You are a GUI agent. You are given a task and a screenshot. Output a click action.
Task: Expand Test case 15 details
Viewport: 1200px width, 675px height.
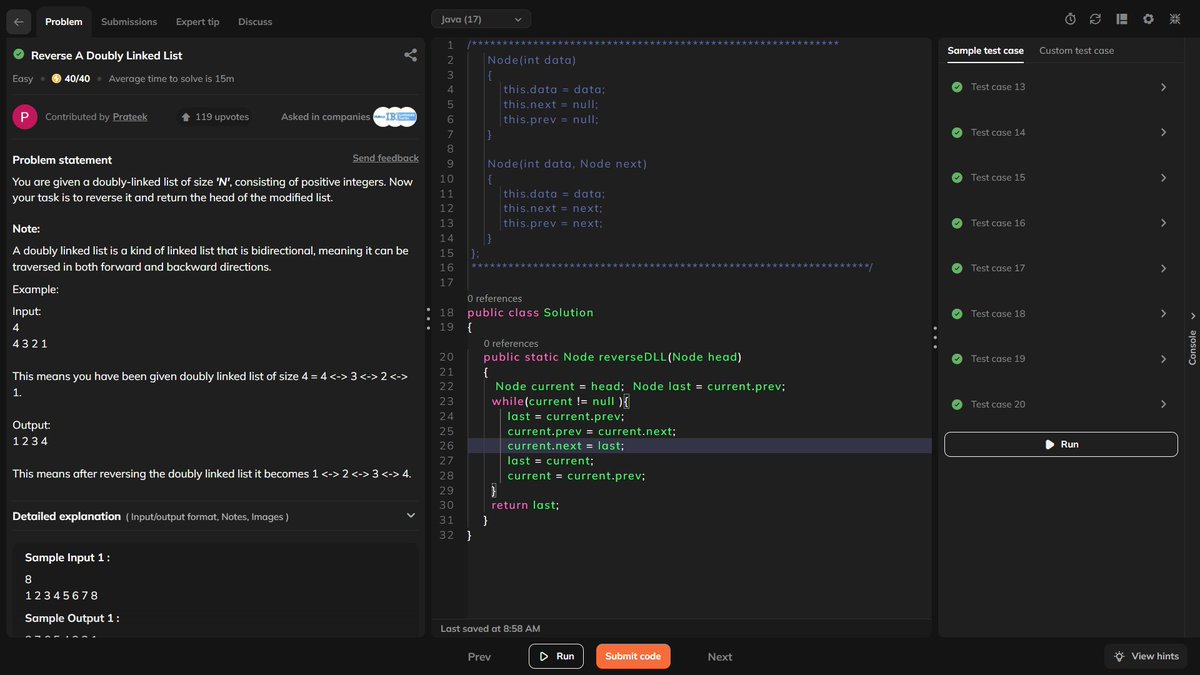tap(1163, 178)
